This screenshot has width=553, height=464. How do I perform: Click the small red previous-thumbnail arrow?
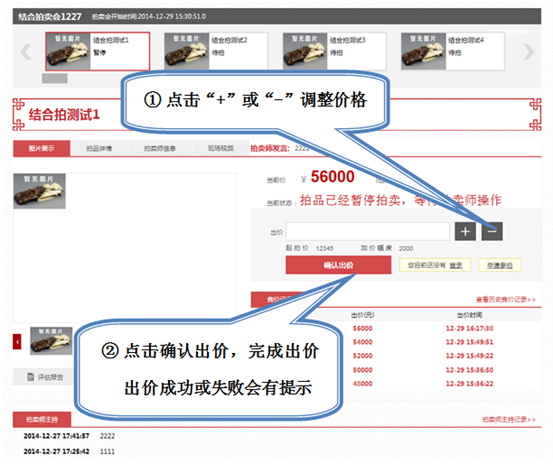click(17, 342)
